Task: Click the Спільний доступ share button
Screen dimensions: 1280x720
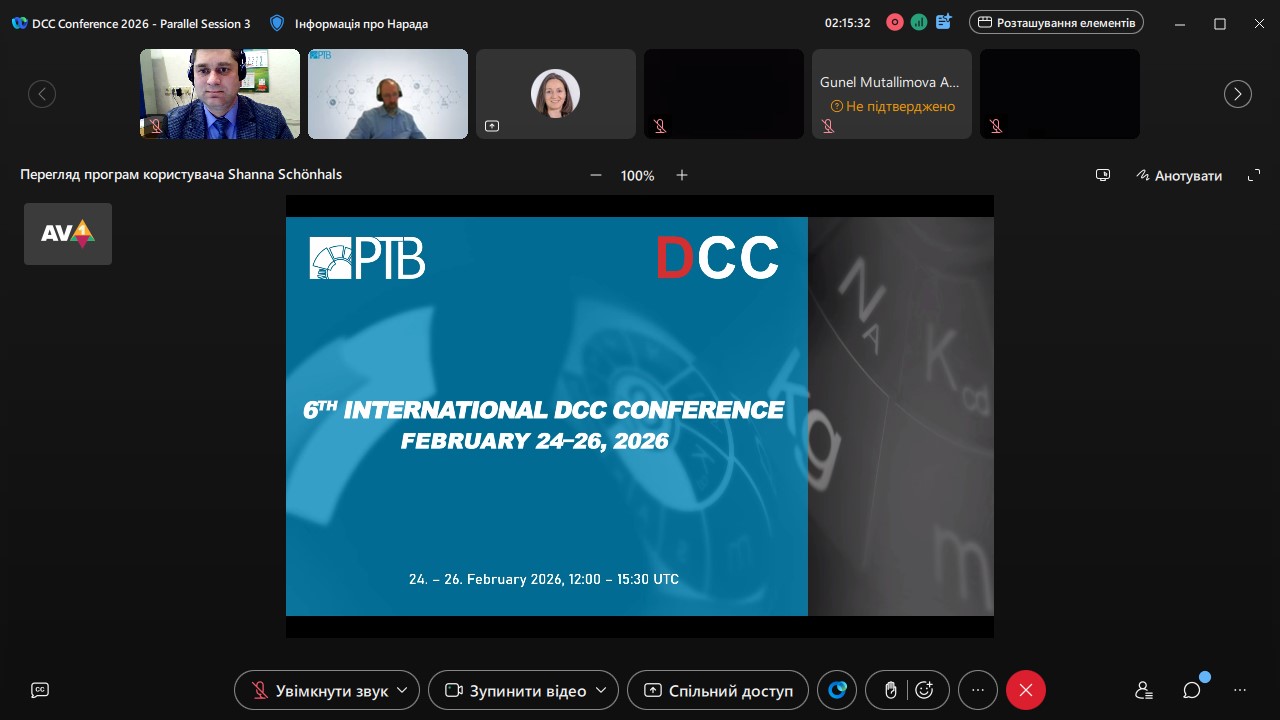Action: (718, 690)
